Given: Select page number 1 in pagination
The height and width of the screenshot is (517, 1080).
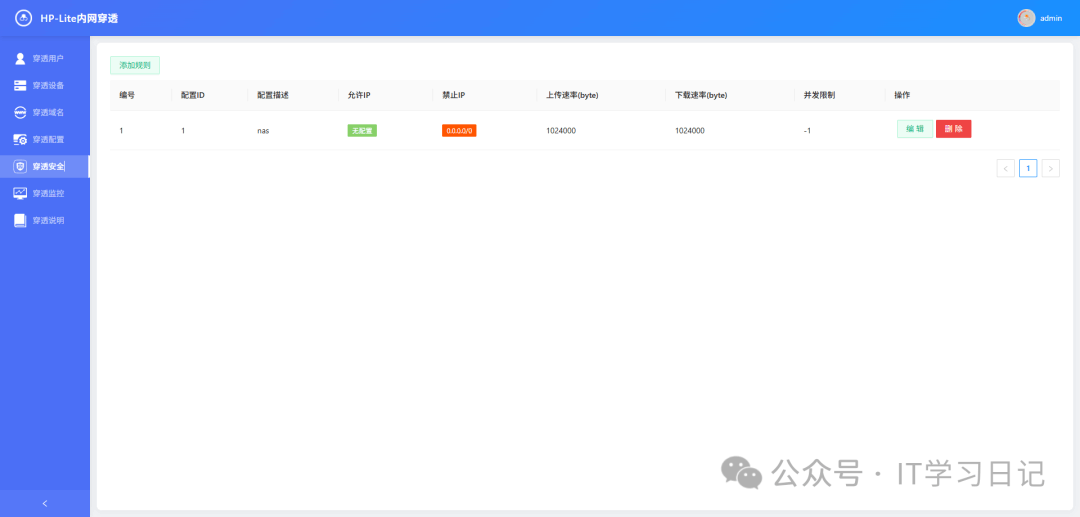Looking at the screenshot, I should click(1028, 168).
